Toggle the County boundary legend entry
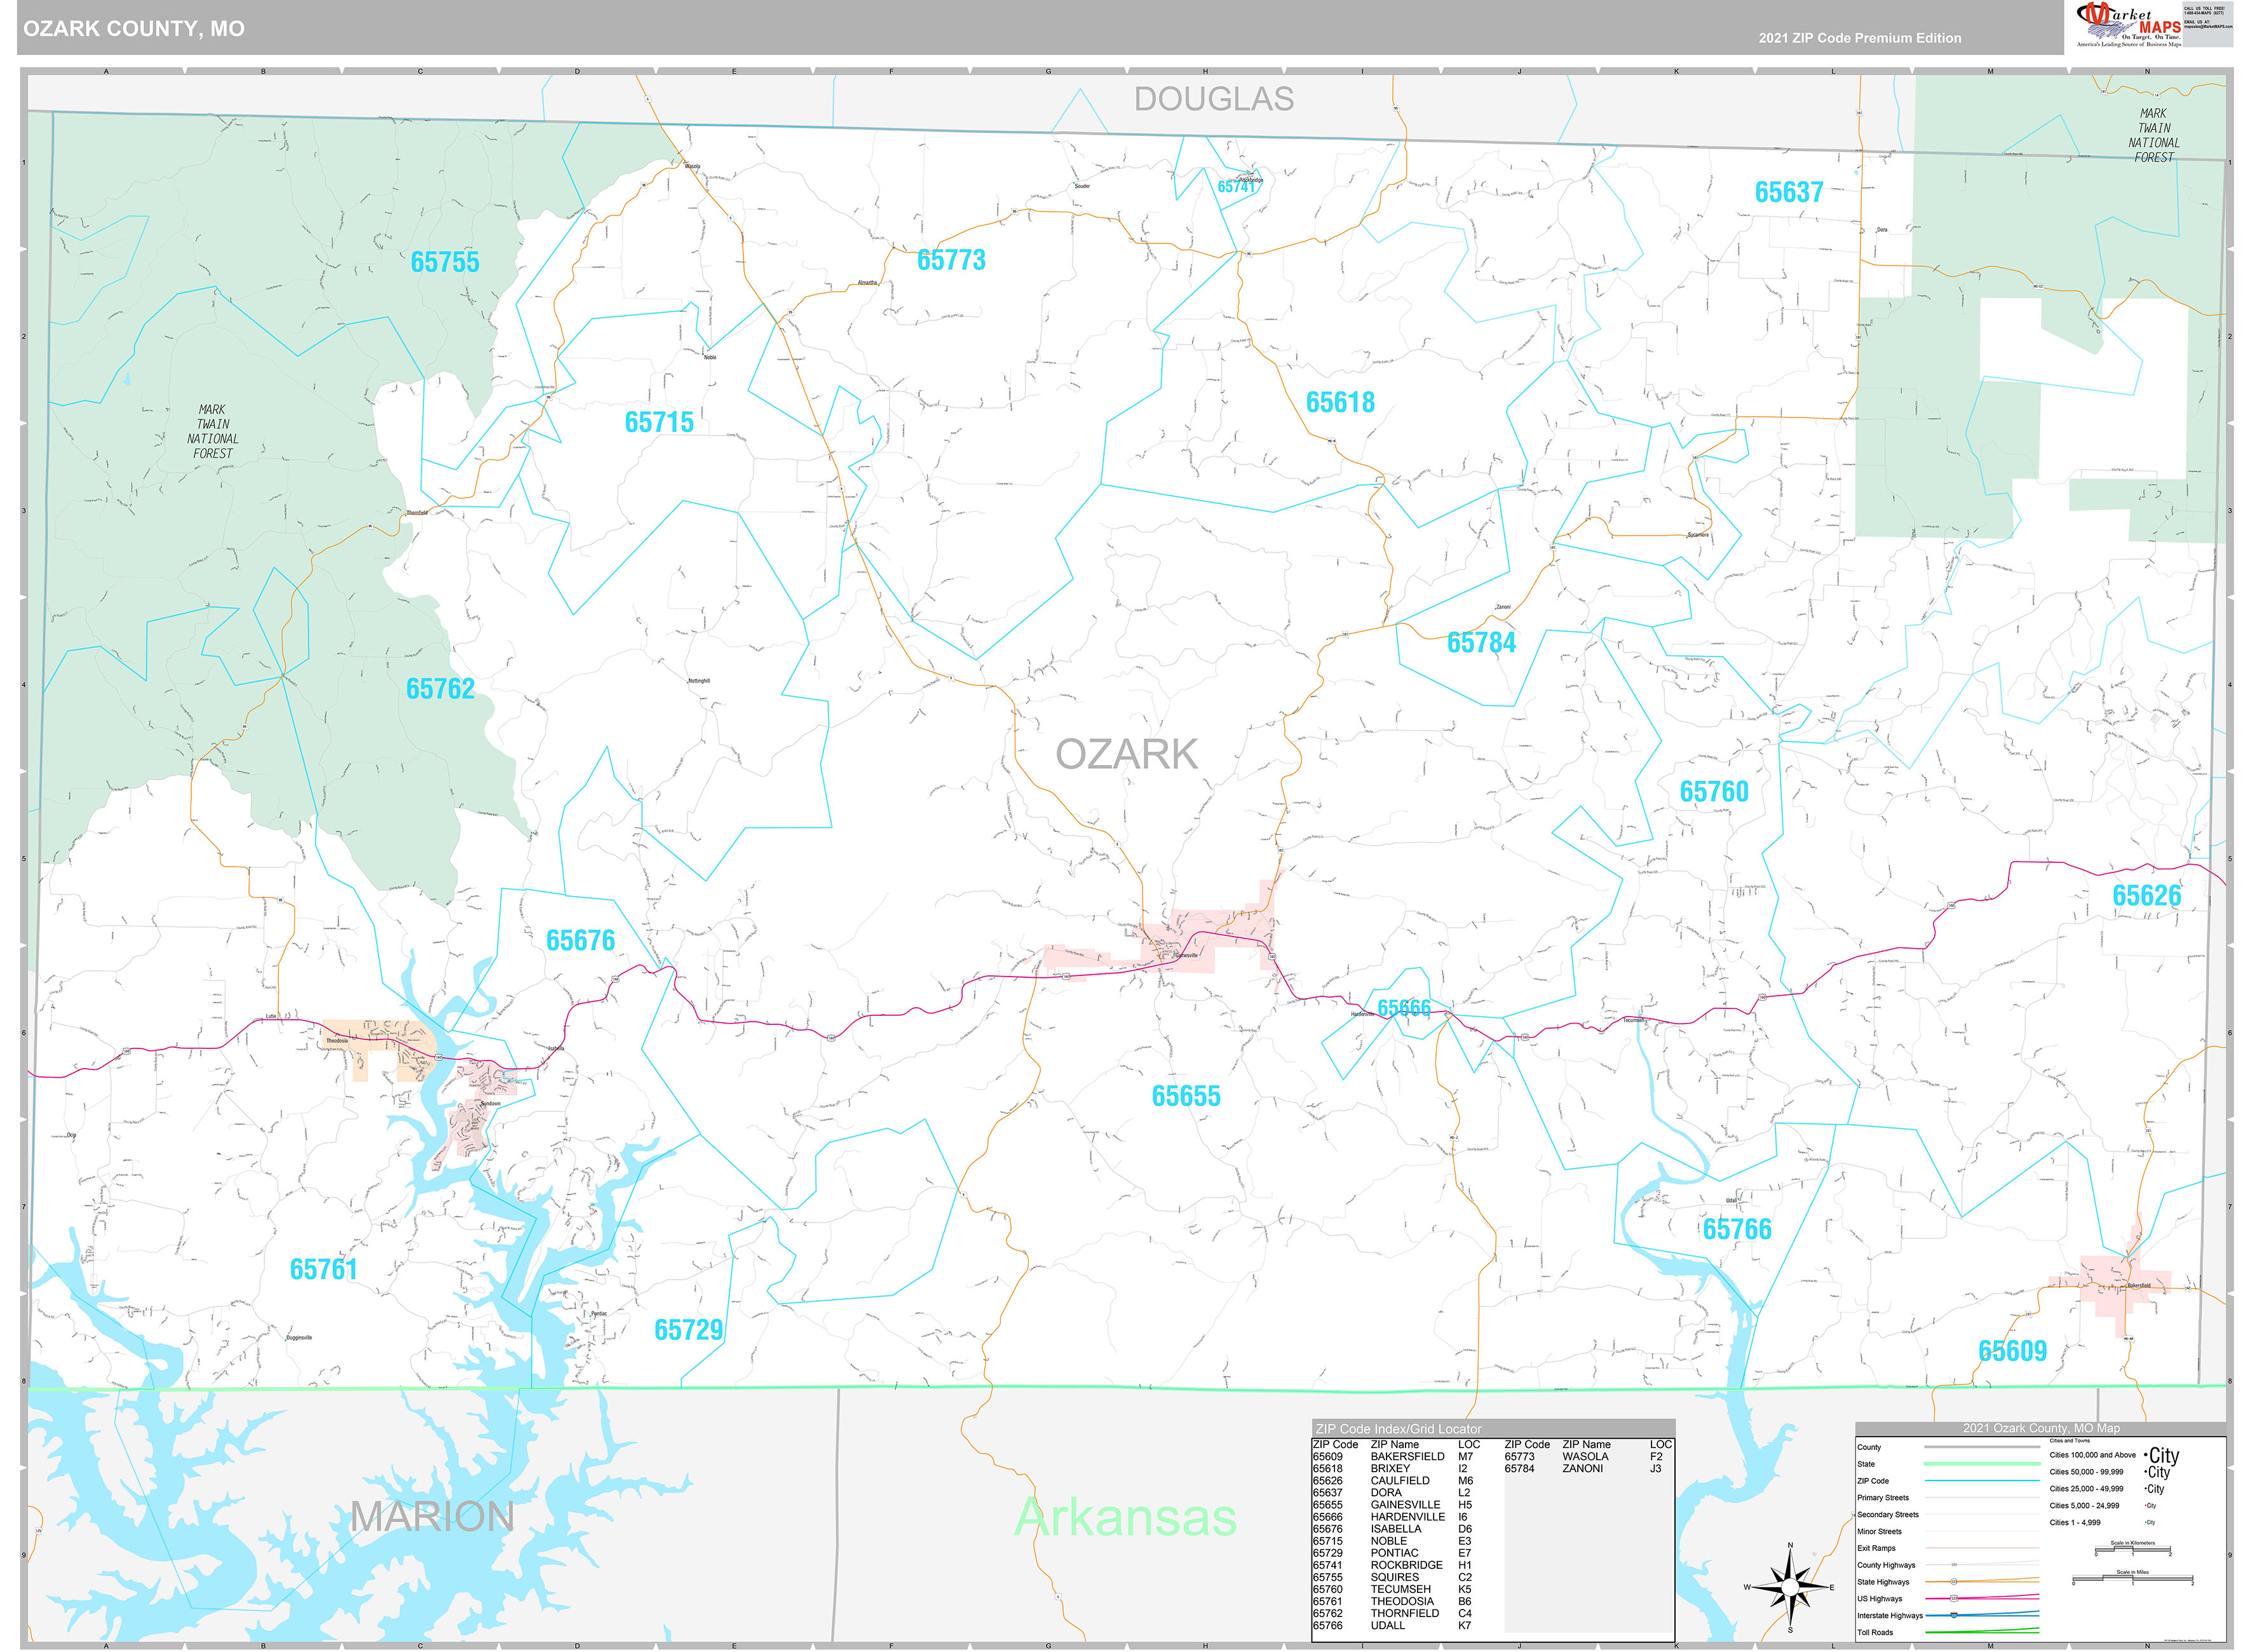The height and width of the screenshot is (1652, 2250). click(1982, 1447)
